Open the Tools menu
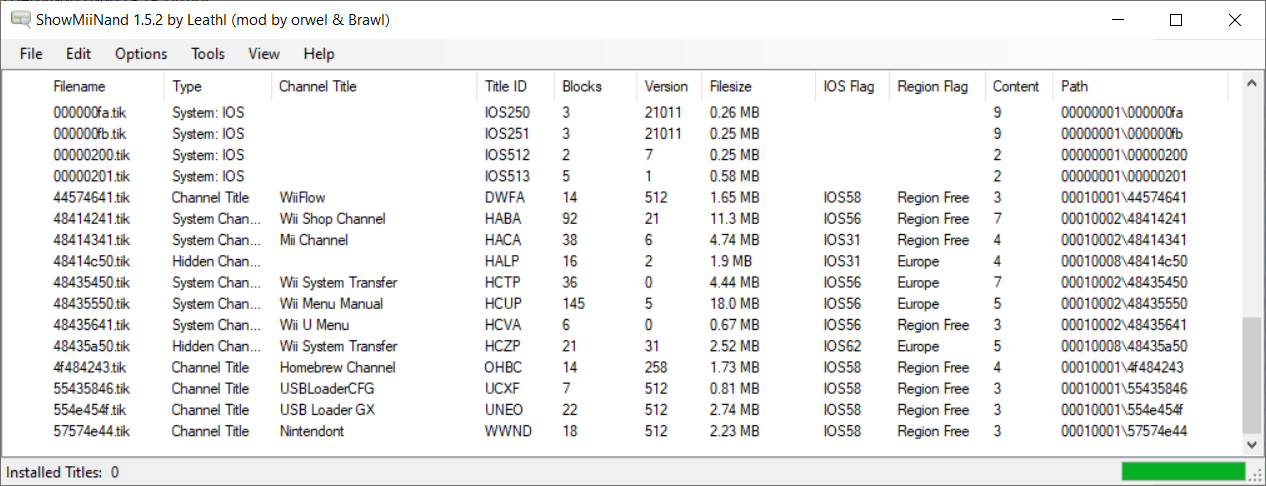Screen dimensions: 1266x486 208,54
